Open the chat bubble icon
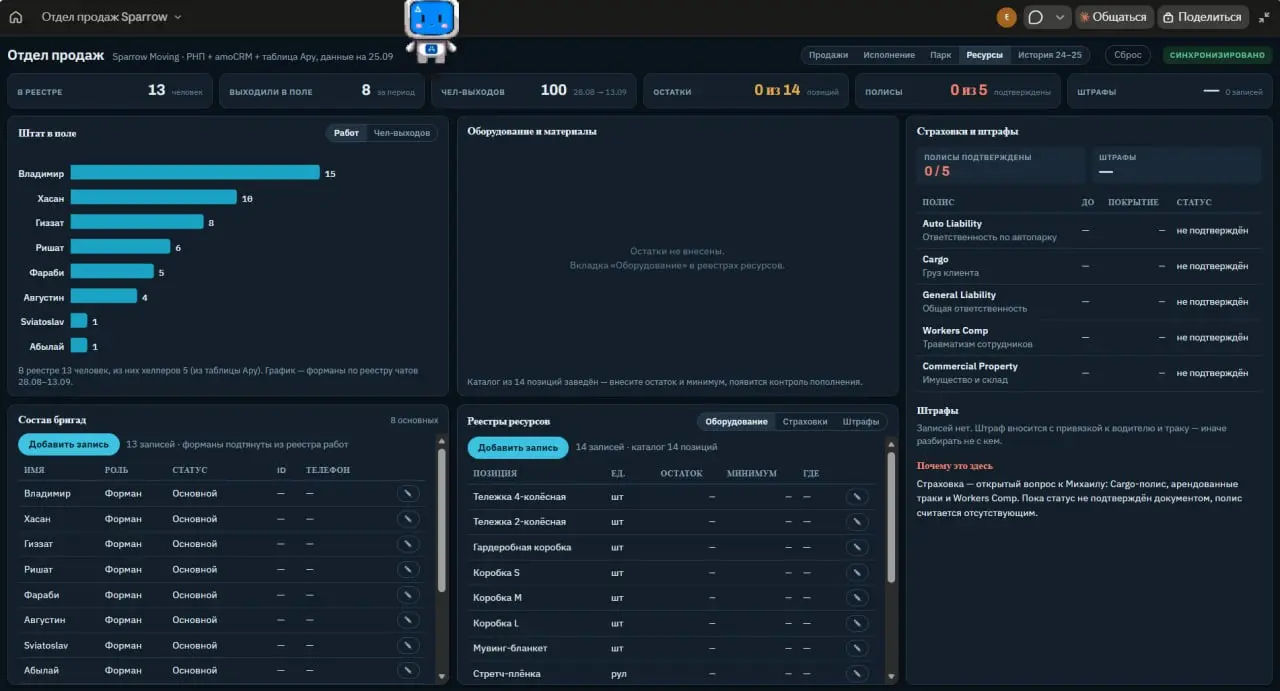Screen dimensions: 1280x691 [1036, 17]
